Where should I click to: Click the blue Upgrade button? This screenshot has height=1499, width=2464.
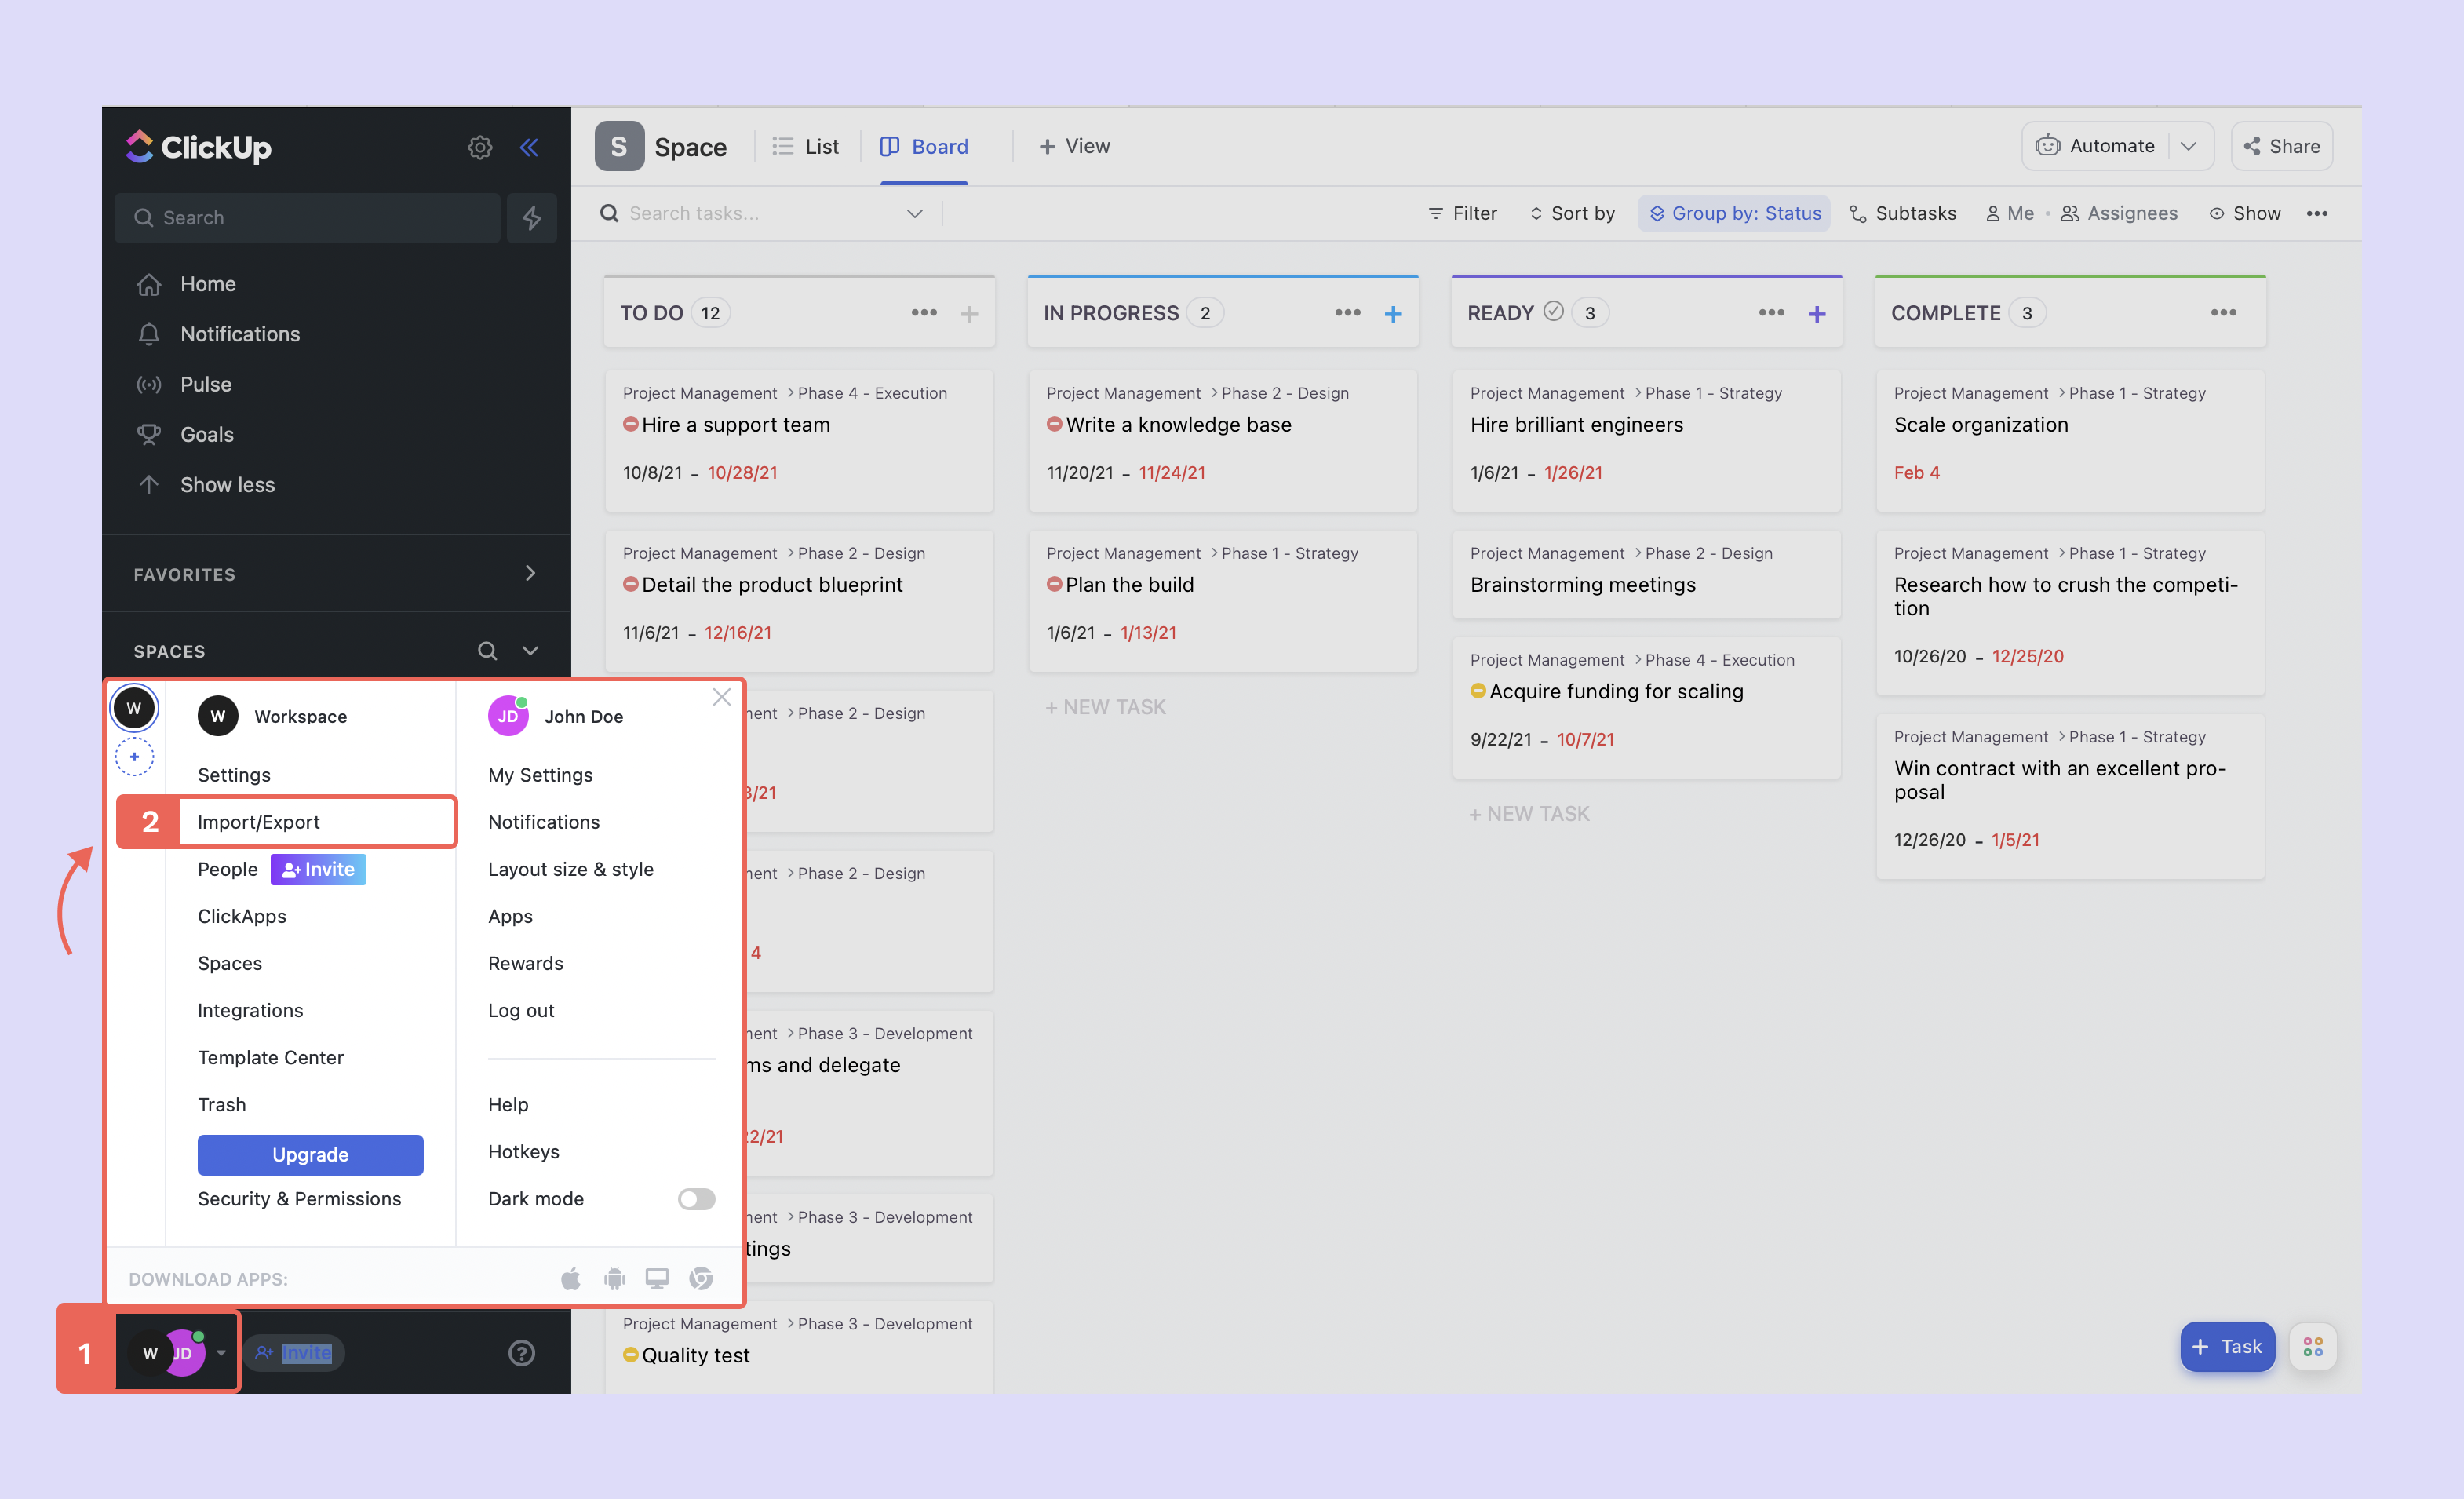click(x=310, y=1154)
